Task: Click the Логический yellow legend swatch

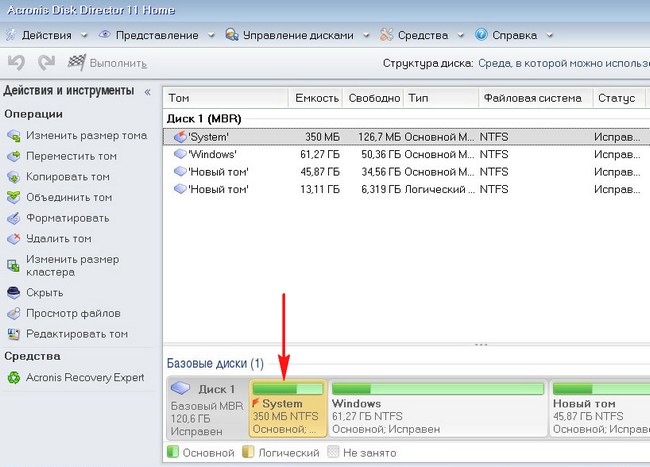Action: [x=248, y=452]
